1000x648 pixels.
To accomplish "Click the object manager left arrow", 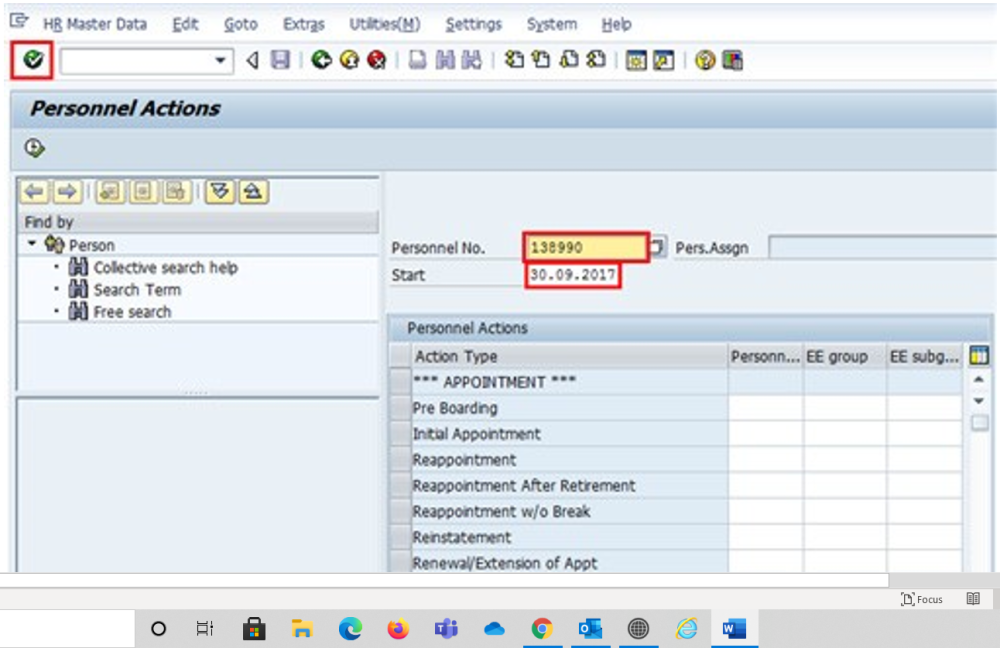I will 34,191.
